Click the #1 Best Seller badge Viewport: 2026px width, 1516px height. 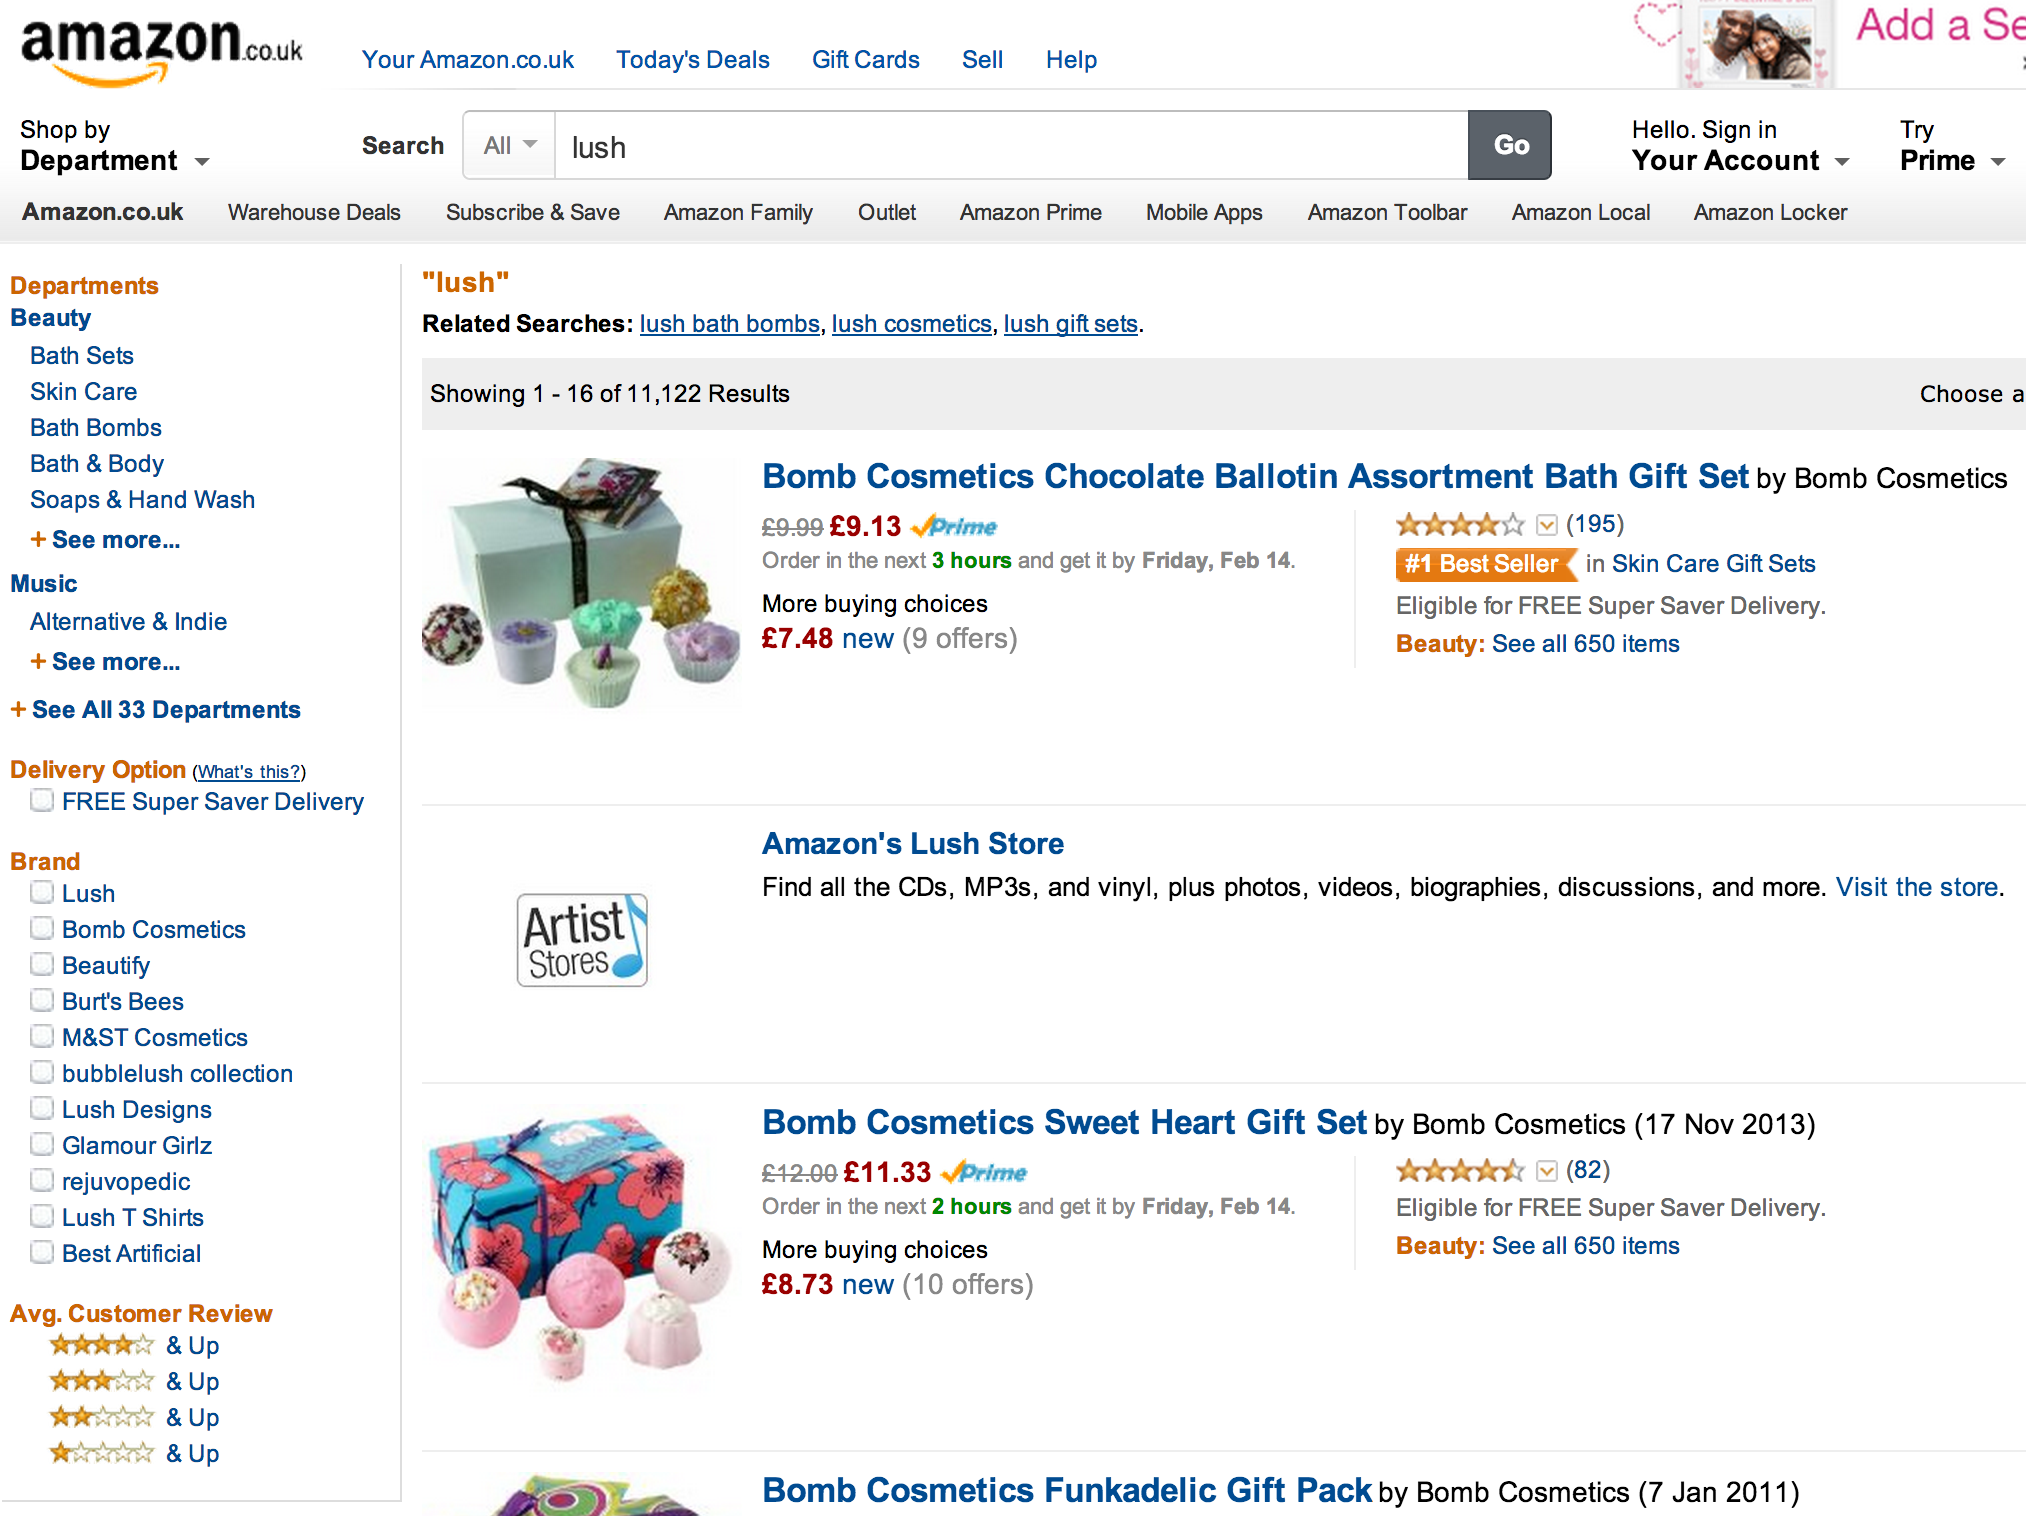[x=1484, y=564]
